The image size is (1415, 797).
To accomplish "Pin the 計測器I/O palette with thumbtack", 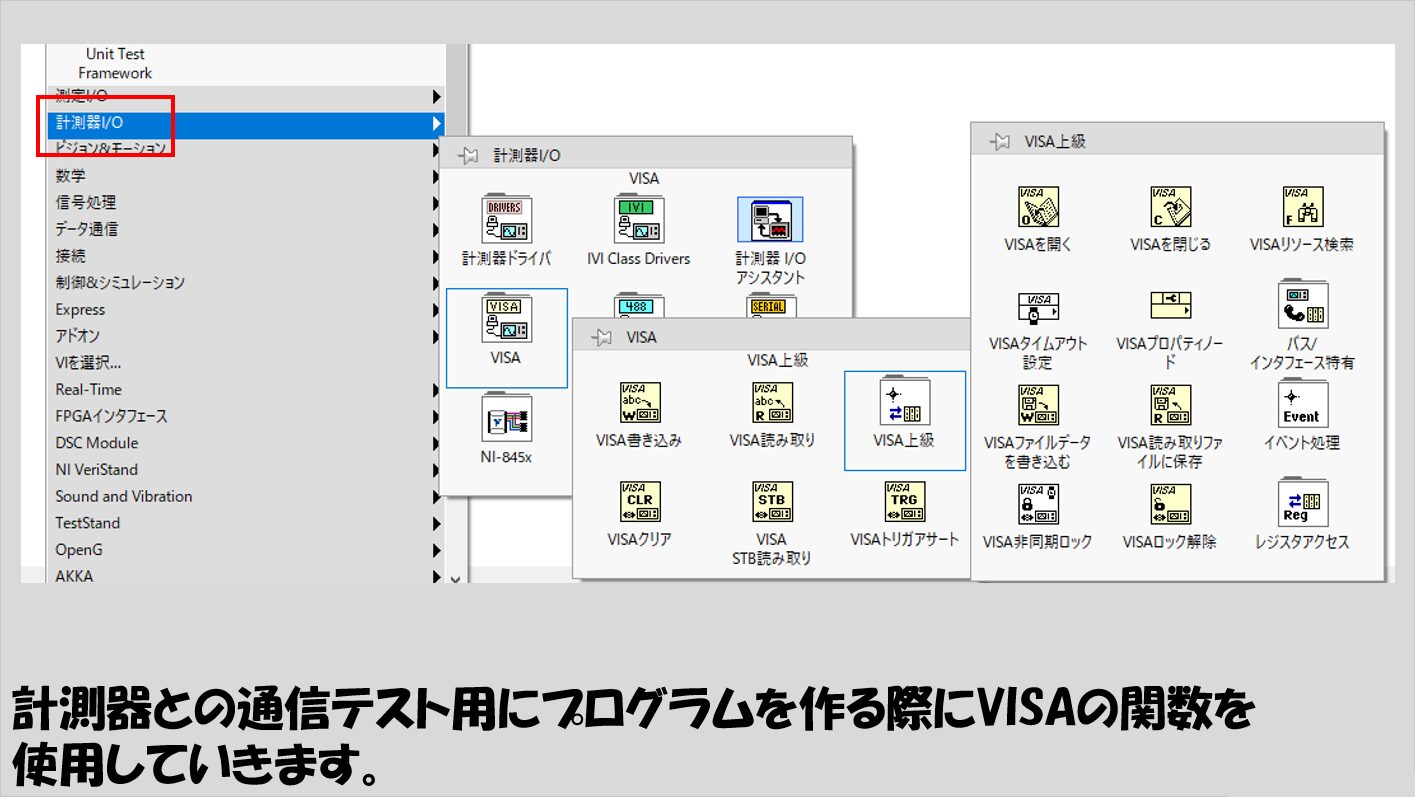I will click(x=468, y=156).
